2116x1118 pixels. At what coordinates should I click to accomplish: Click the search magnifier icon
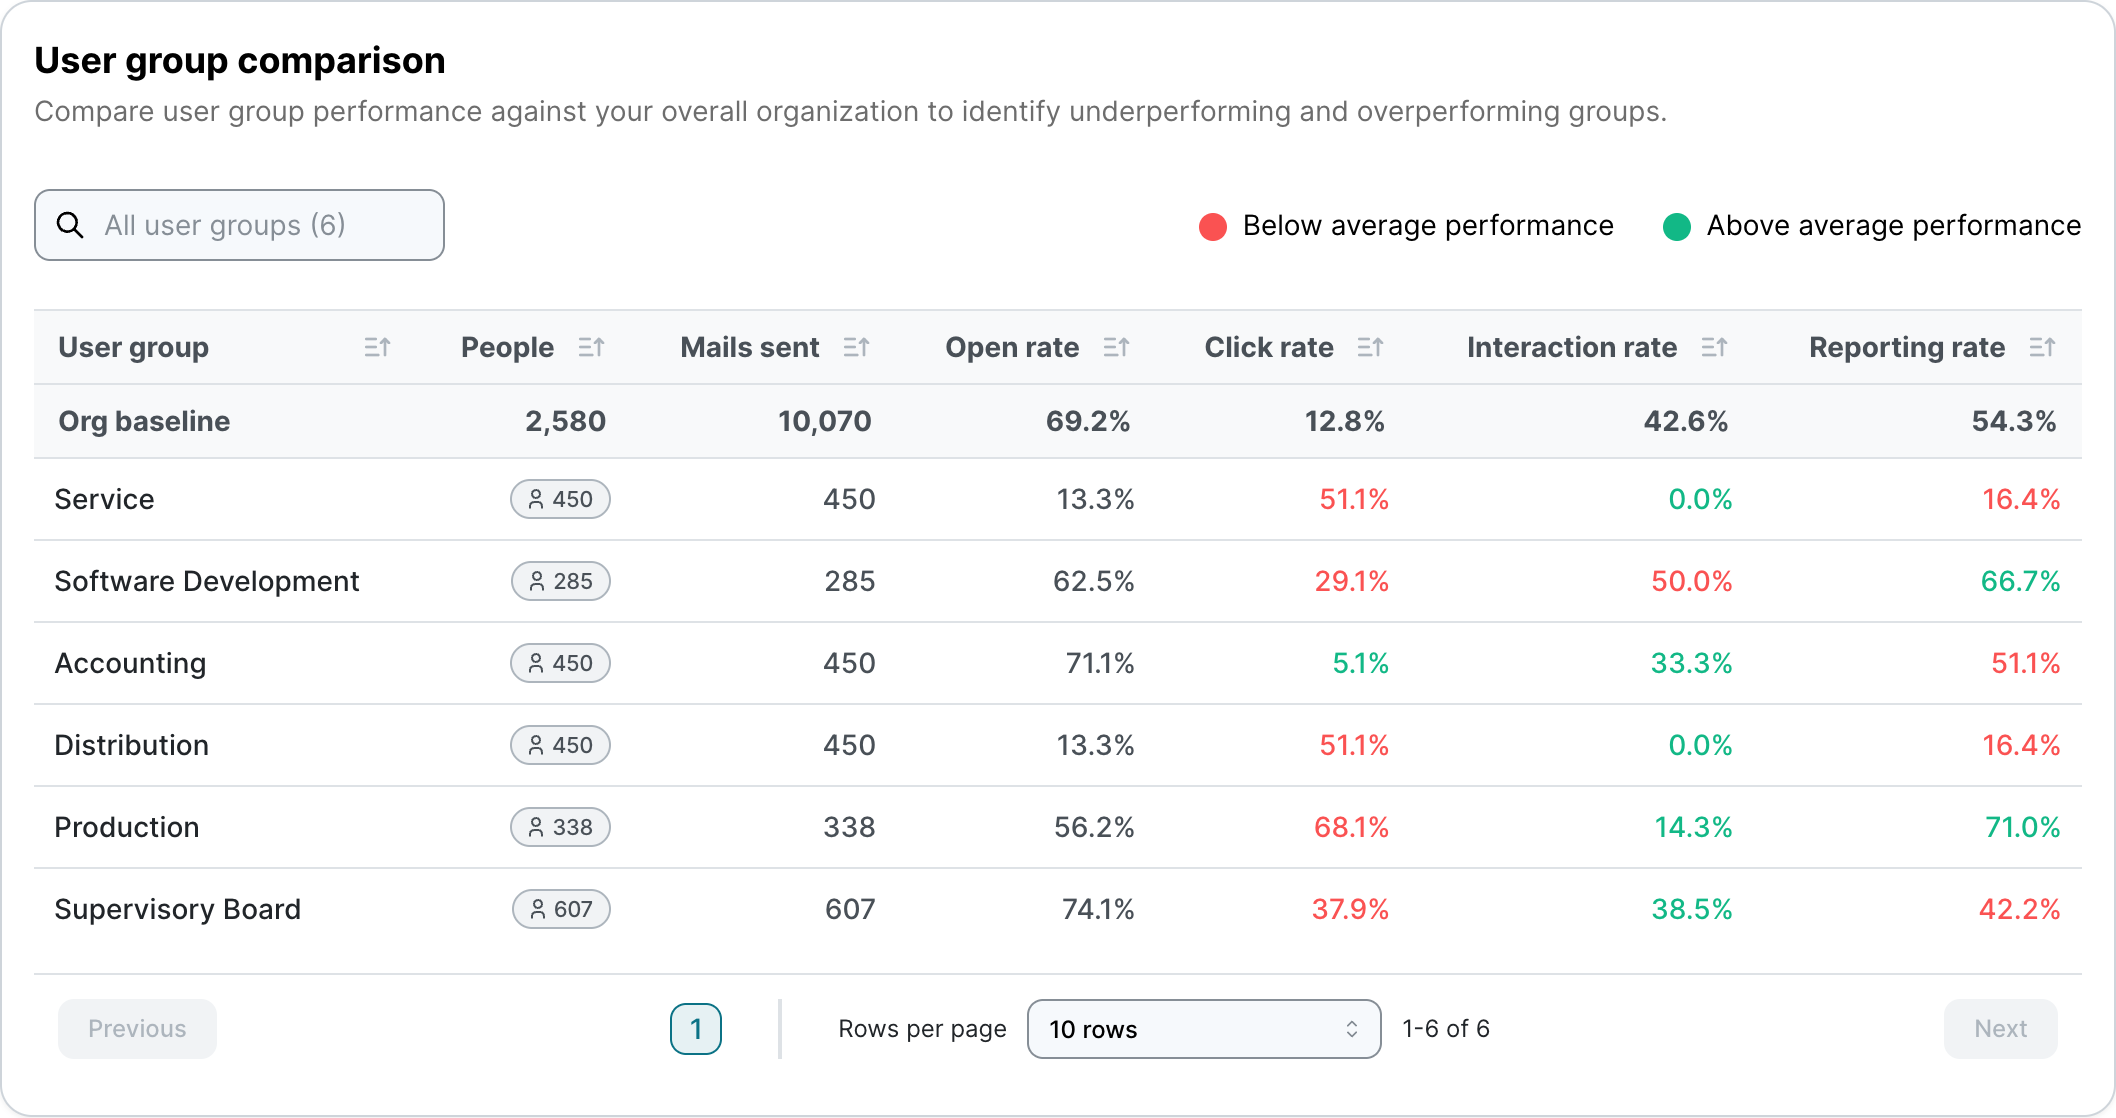[70, 224]
